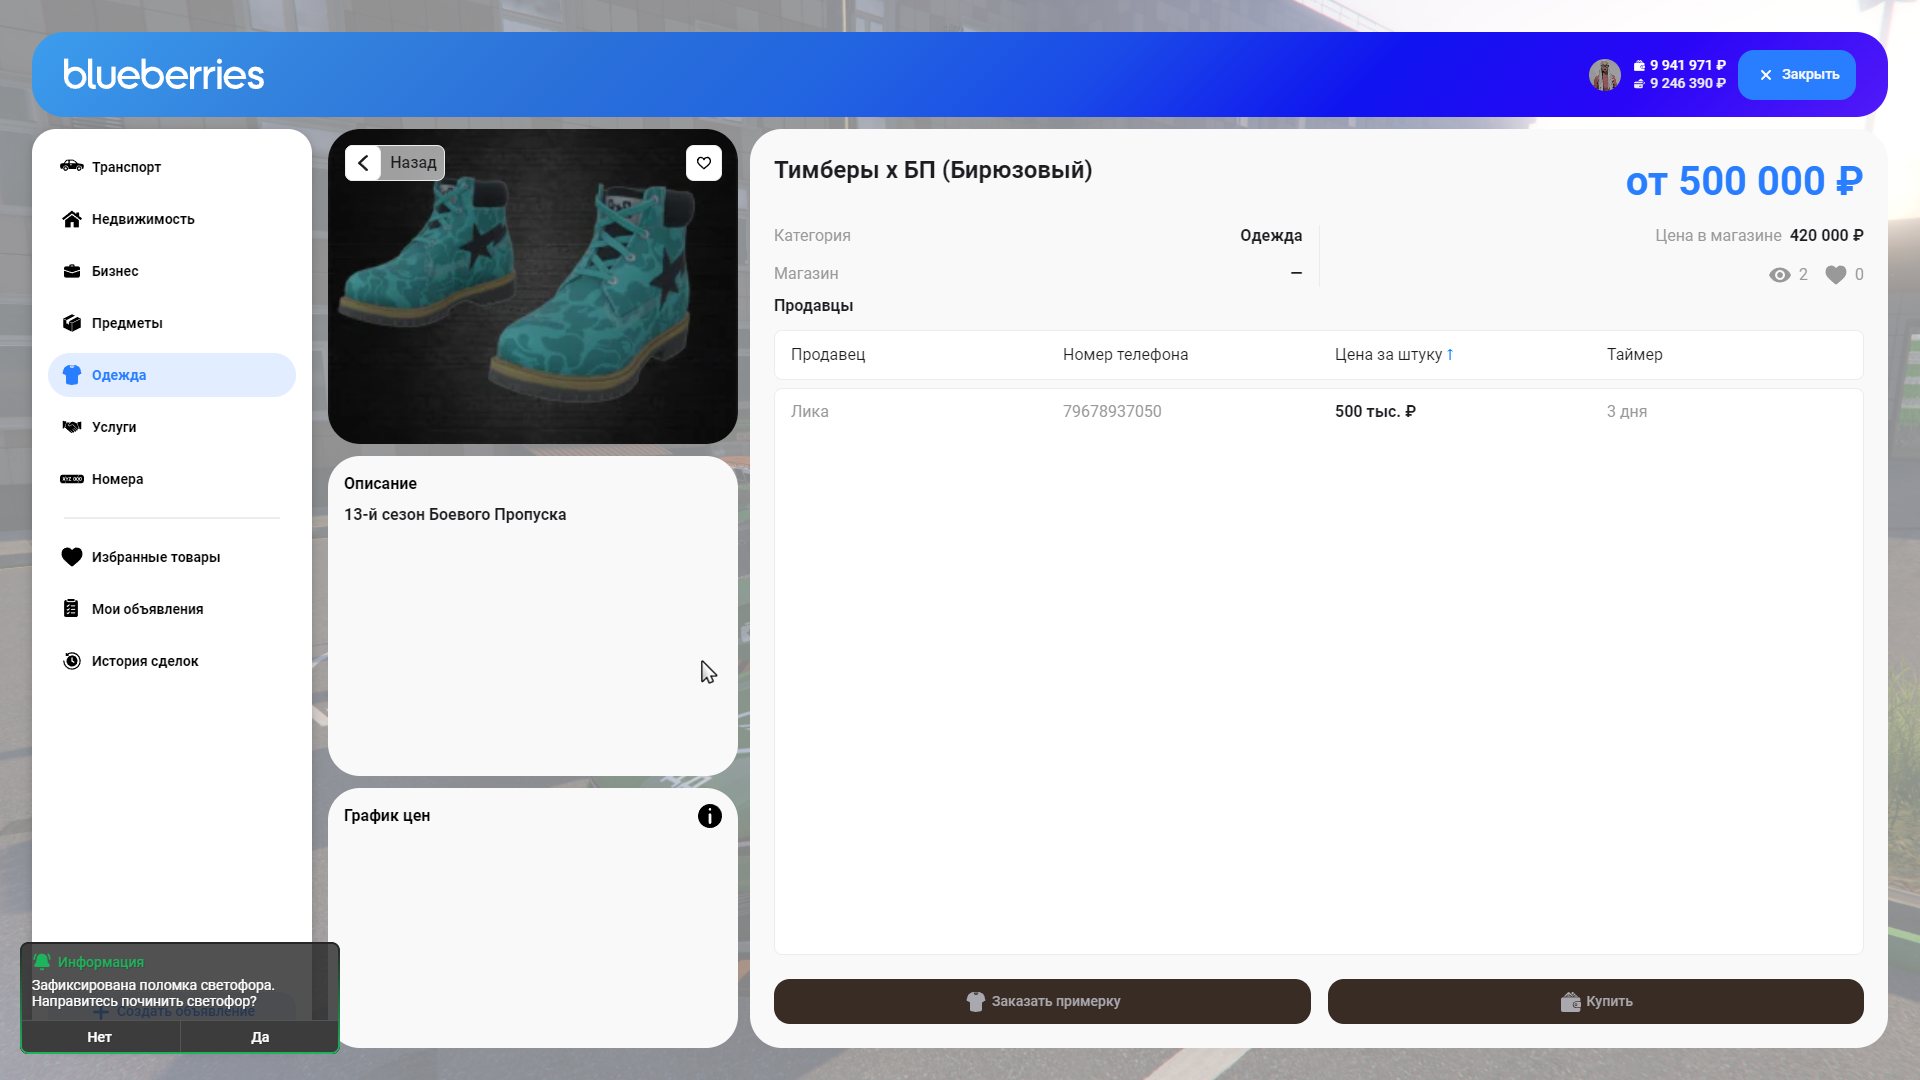This screenshot has width=1920, height=1080.
Task: Click the views eye icon
Action: pos(1780,275)
